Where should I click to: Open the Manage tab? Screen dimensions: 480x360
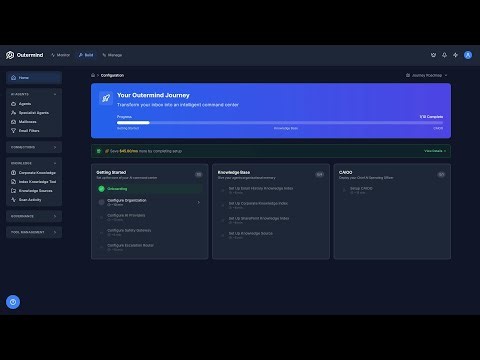pos(112,55)
